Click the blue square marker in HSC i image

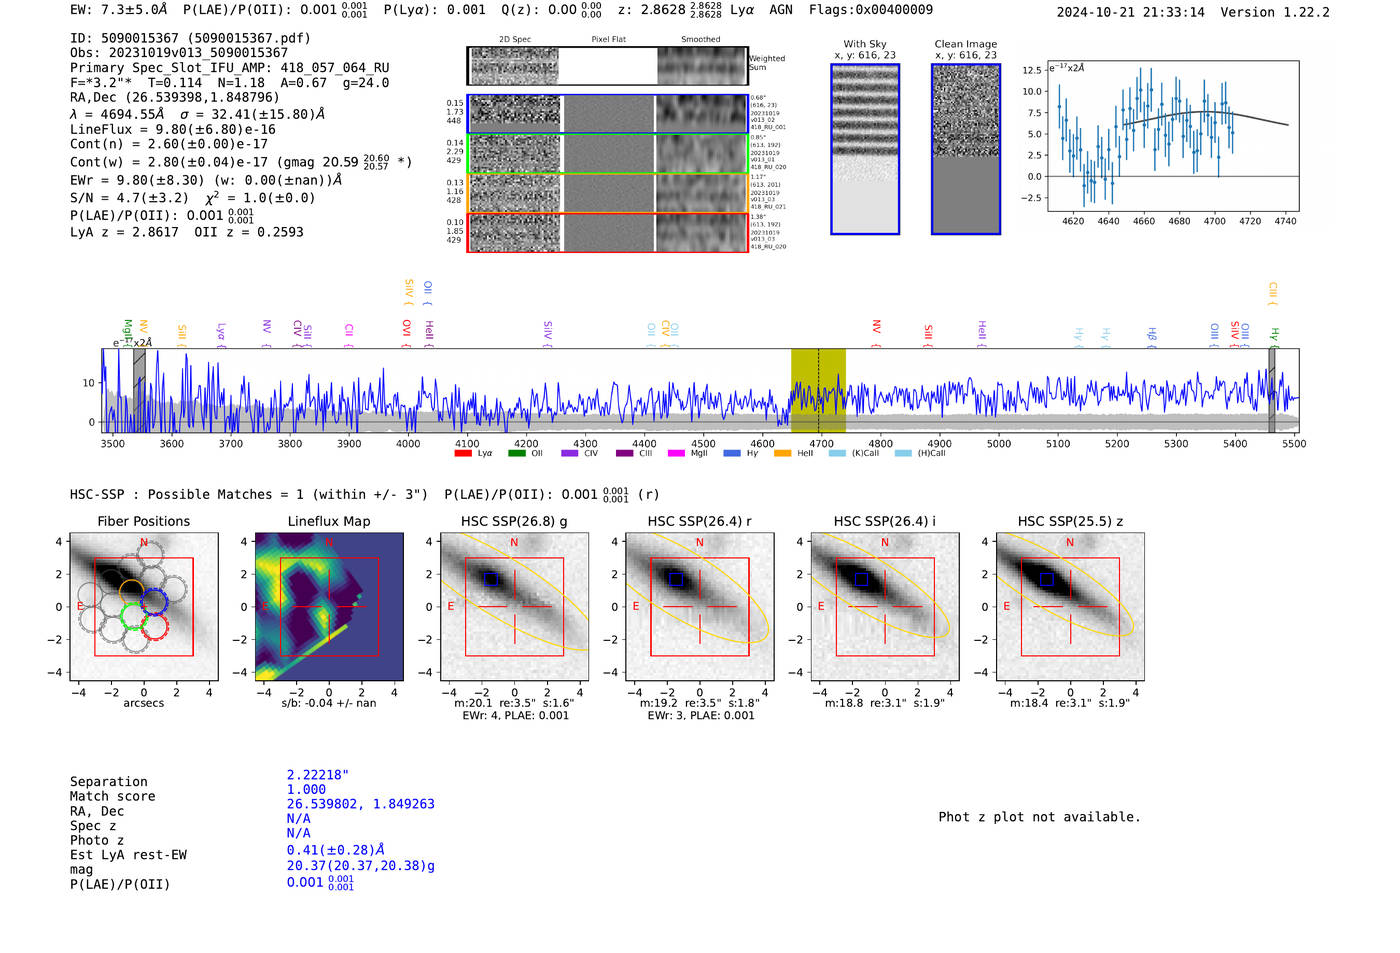pos(860,579)
